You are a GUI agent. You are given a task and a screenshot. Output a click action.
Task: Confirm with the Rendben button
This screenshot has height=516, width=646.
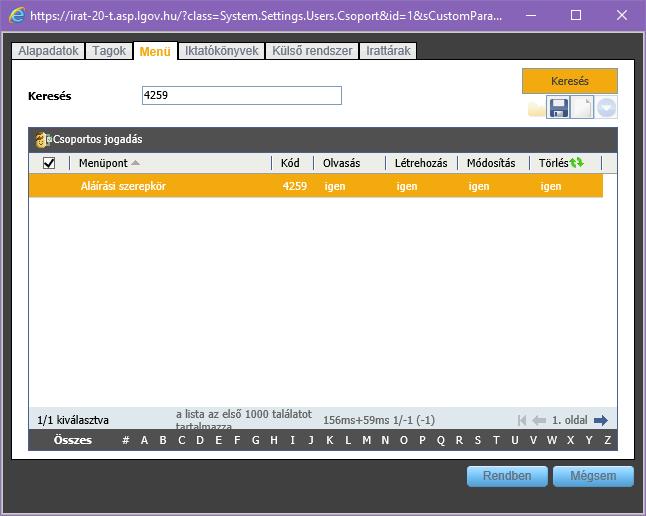(507, 476)
